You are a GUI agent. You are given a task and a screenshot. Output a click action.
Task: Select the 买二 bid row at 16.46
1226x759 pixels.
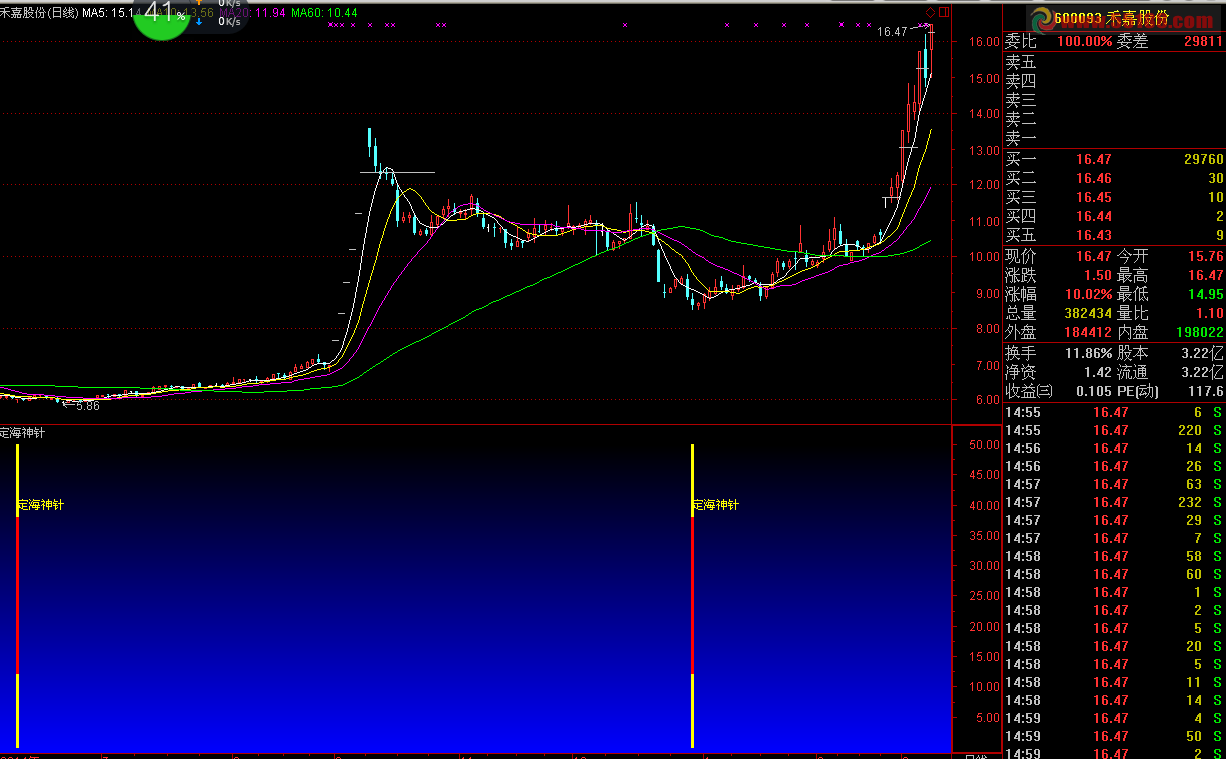pyautogui.click(x=1114, y=178)
